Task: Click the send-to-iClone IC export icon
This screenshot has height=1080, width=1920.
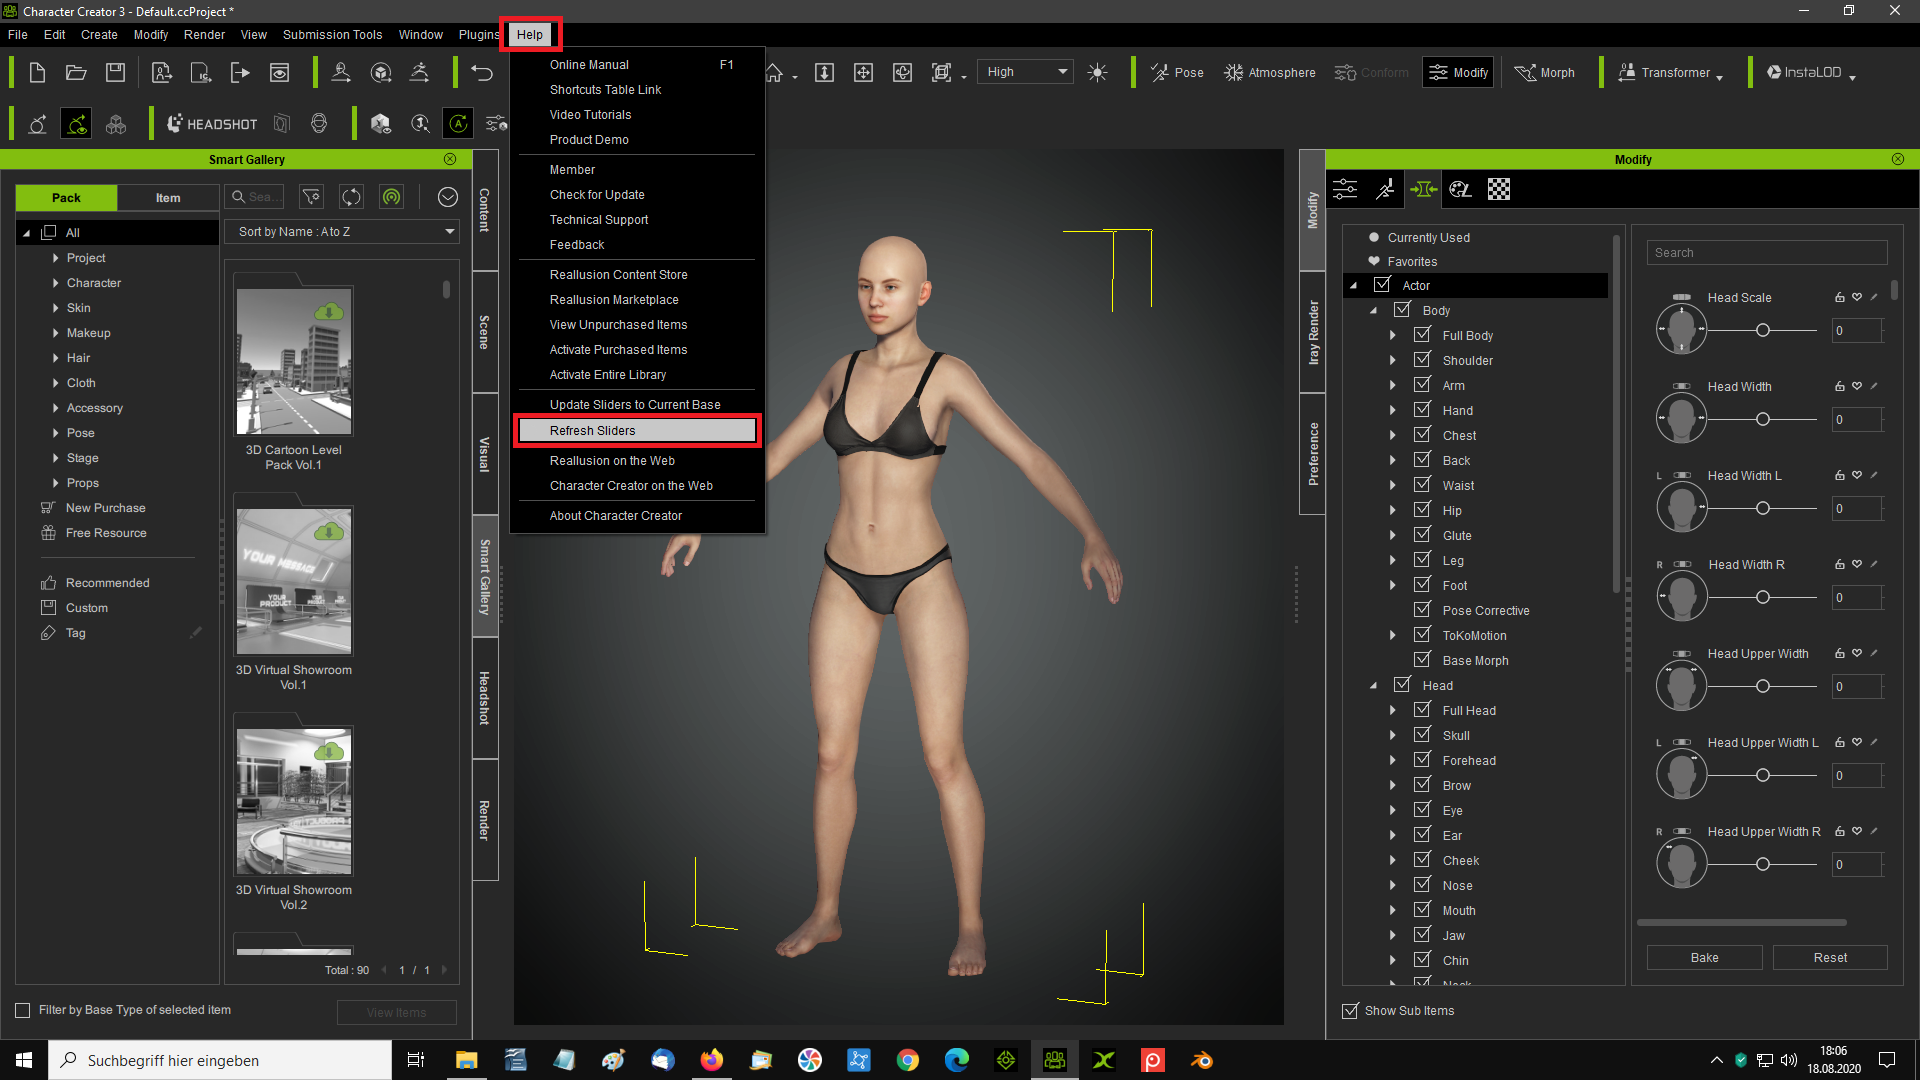Action: pyautogui.click(x=201, y=72)
